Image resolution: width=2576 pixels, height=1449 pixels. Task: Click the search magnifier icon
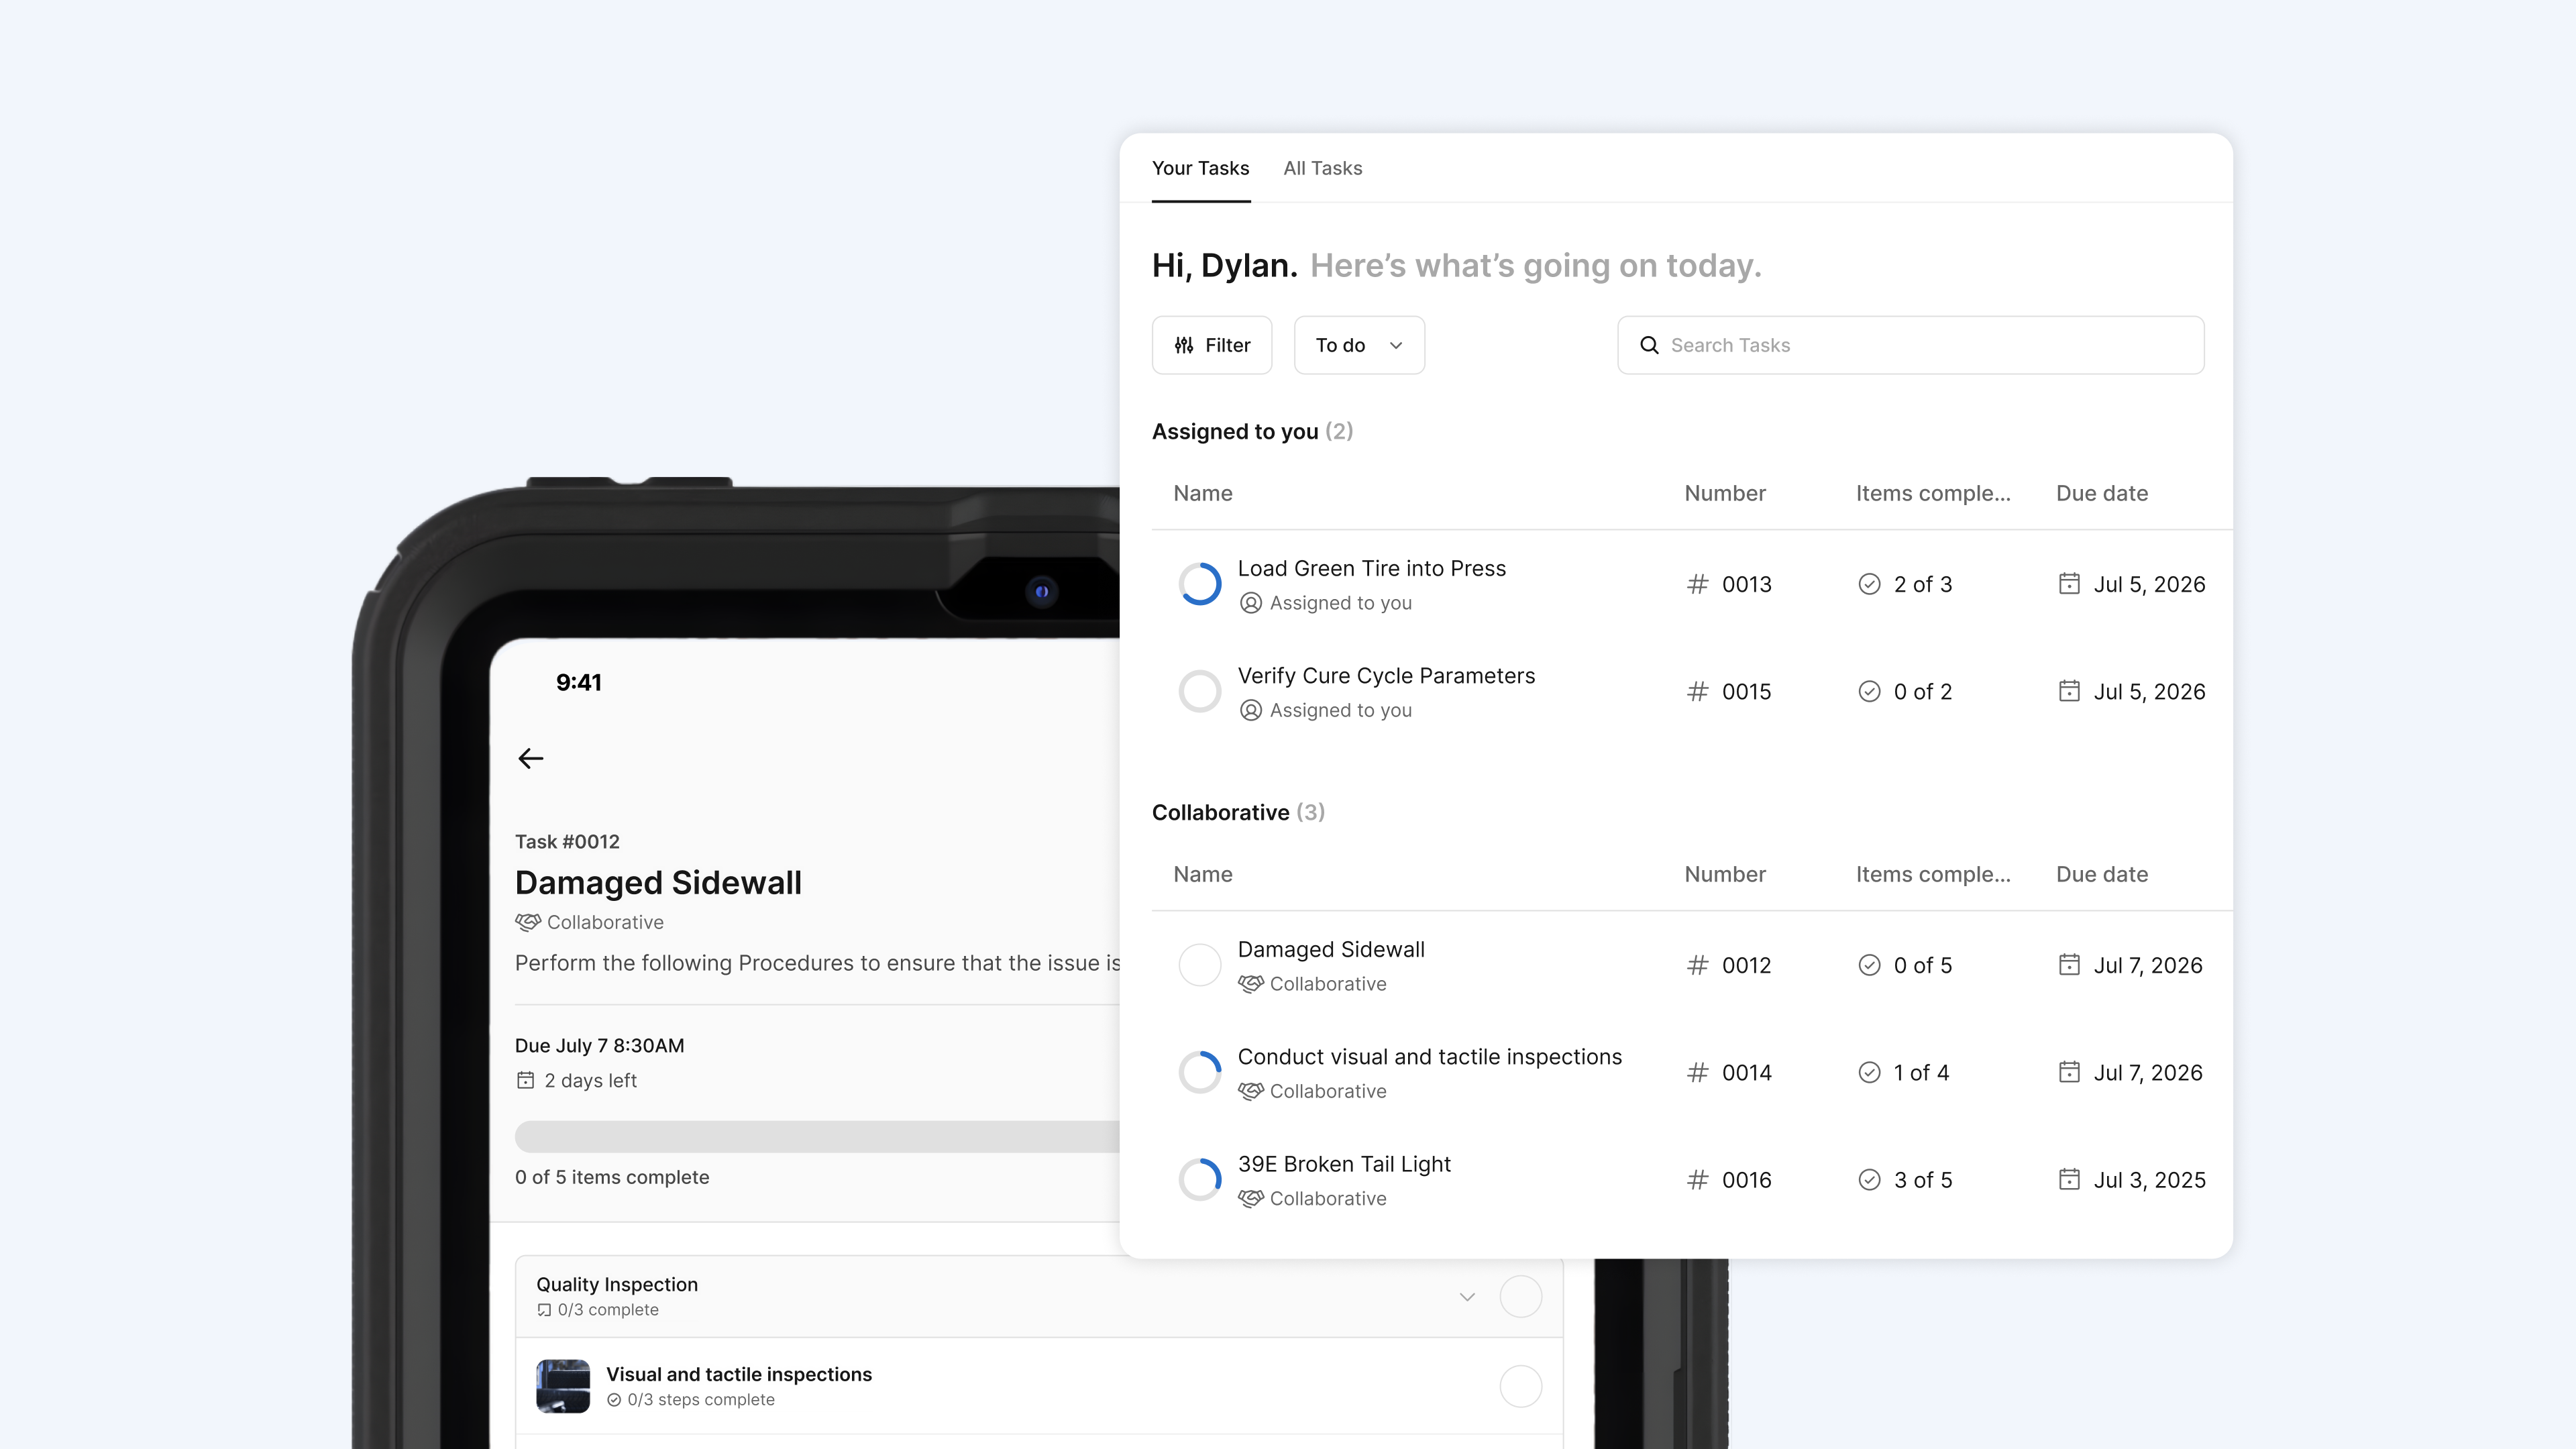point(1649,345)
